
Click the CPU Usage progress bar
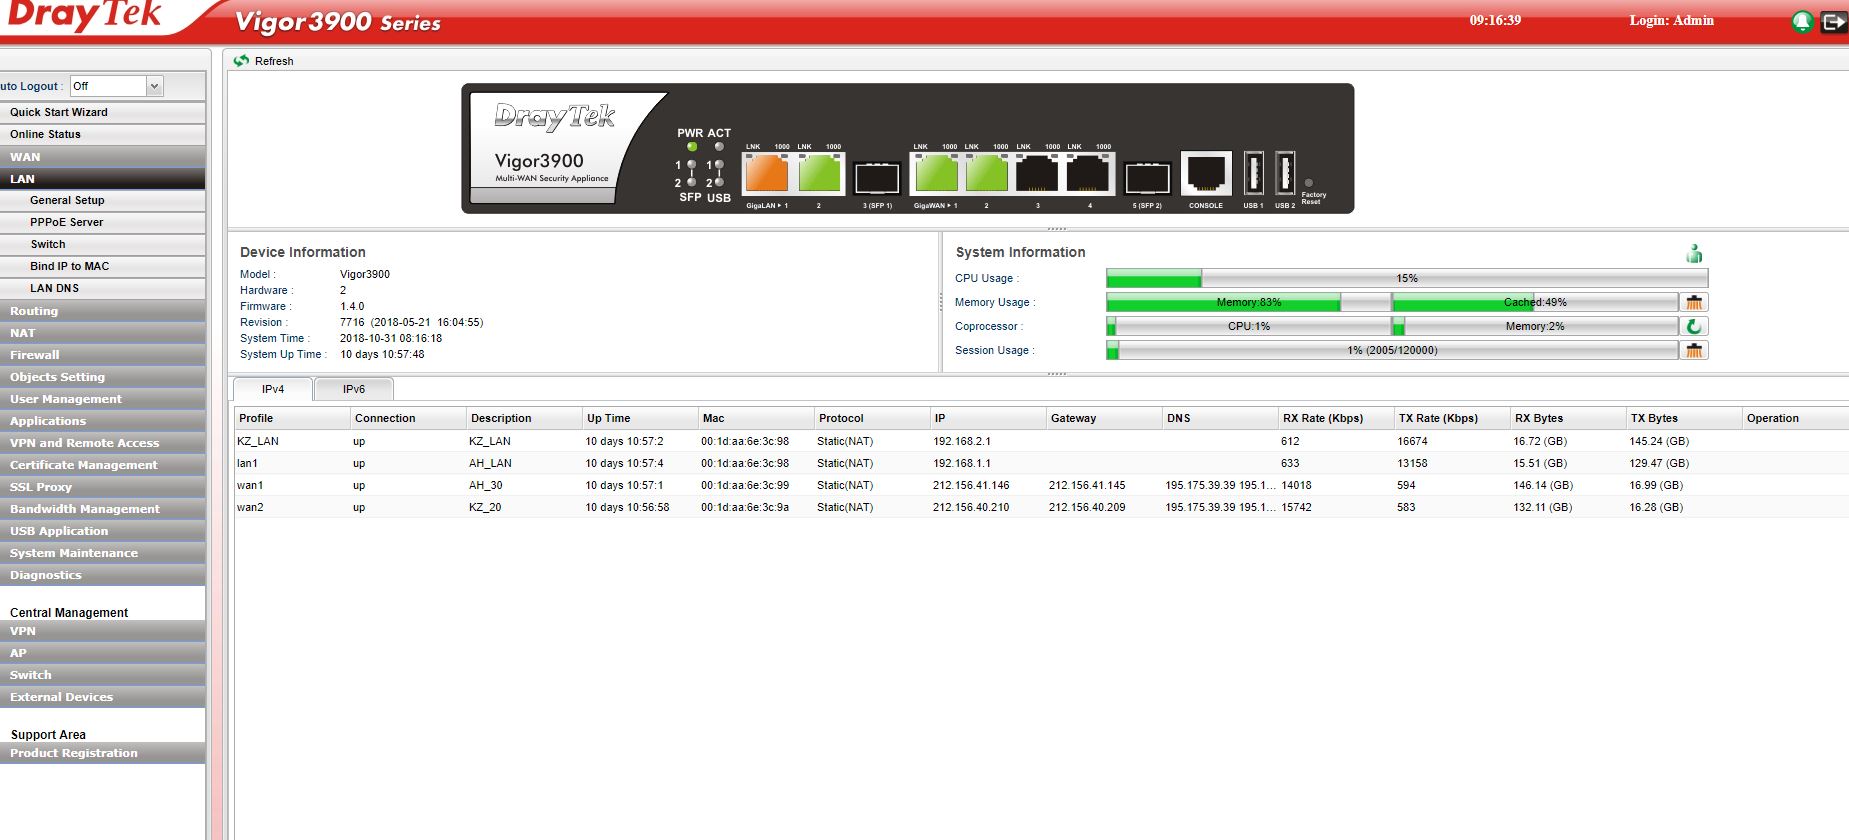point(1406,278)
